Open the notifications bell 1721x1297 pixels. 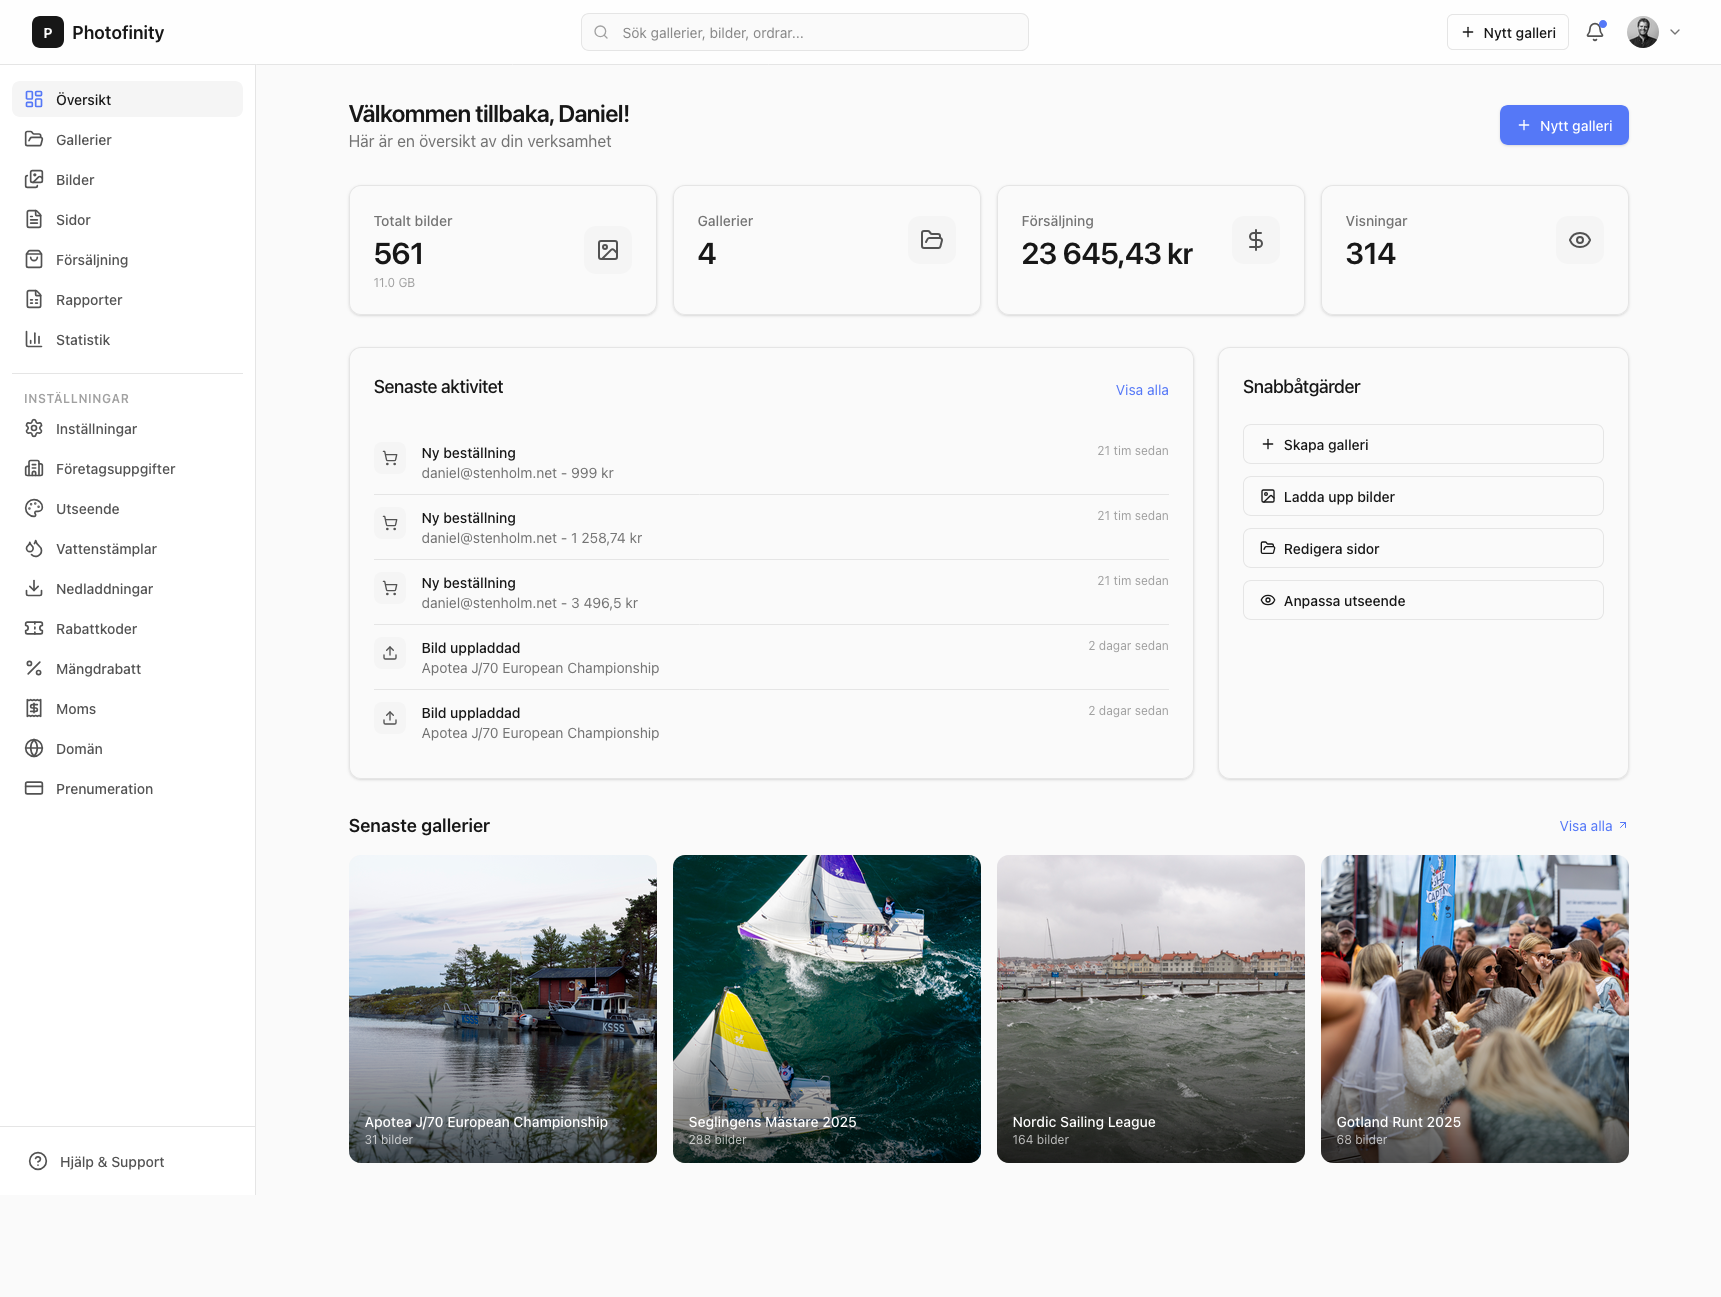click(x=1594, y=31)
